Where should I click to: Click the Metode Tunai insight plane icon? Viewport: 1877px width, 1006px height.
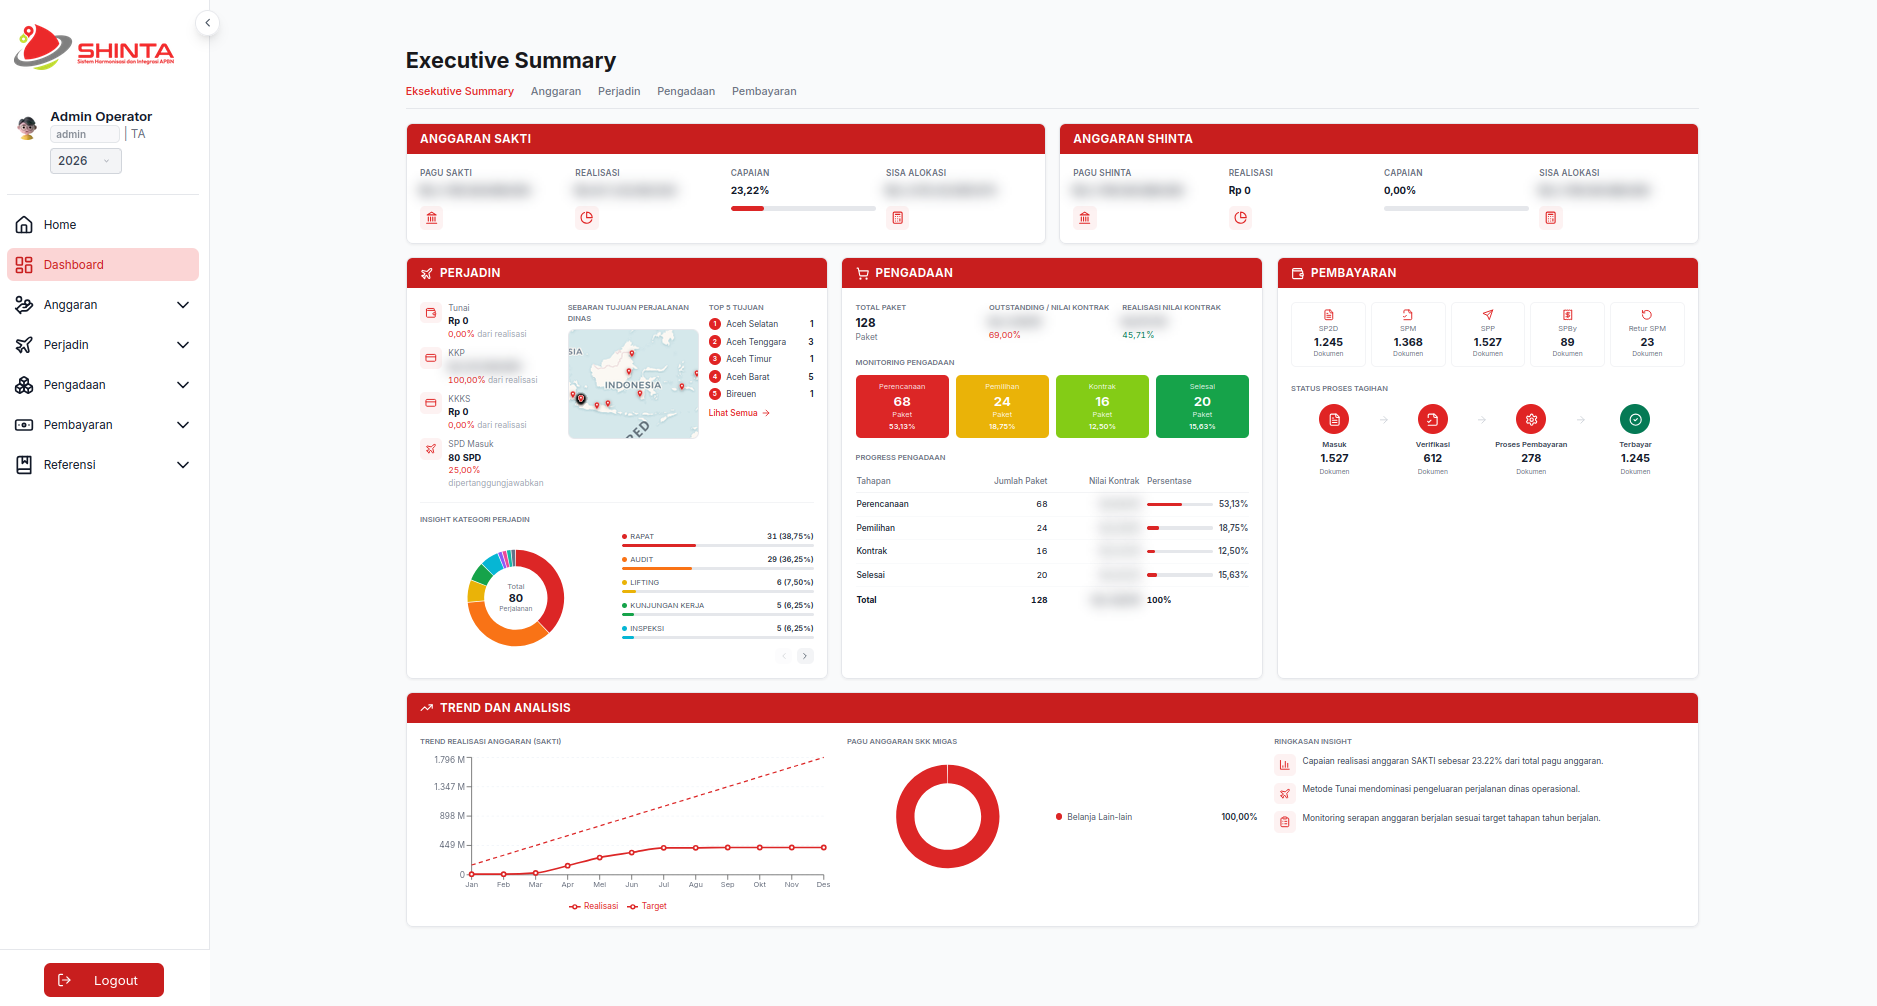tap(1285, 793)
